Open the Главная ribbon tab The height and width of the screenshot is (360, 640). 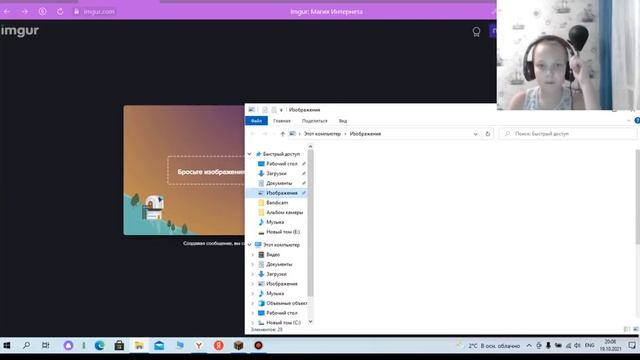pyautogui.click(x=282, y=121)
